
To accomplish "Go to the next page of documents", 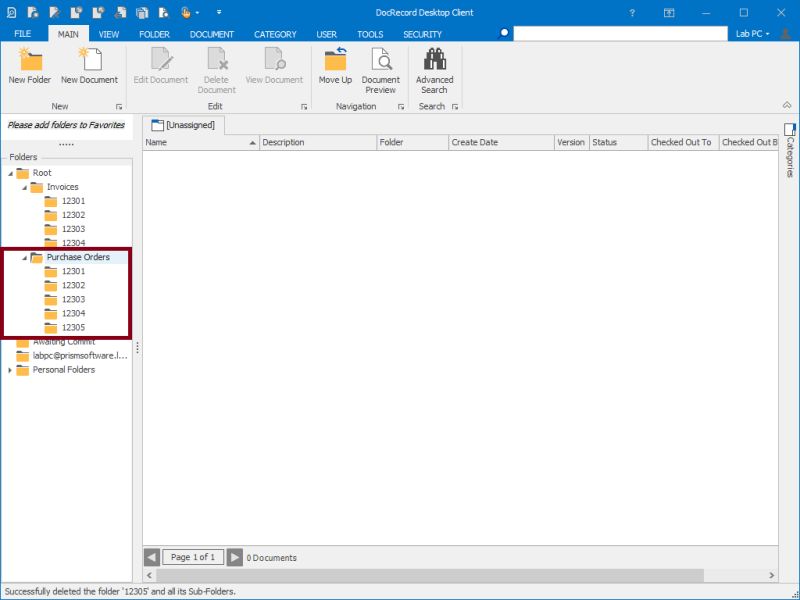I will pos(235,558).
